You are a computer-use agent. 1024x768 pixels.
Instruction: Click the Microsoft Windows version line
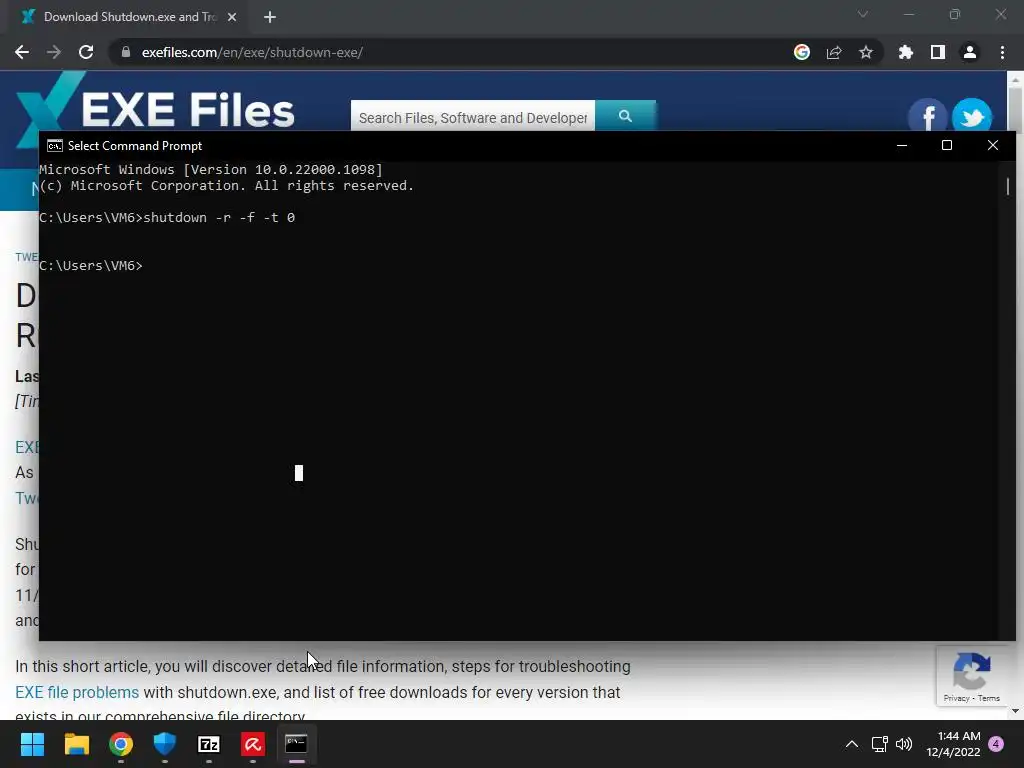(x=211, y=170)
